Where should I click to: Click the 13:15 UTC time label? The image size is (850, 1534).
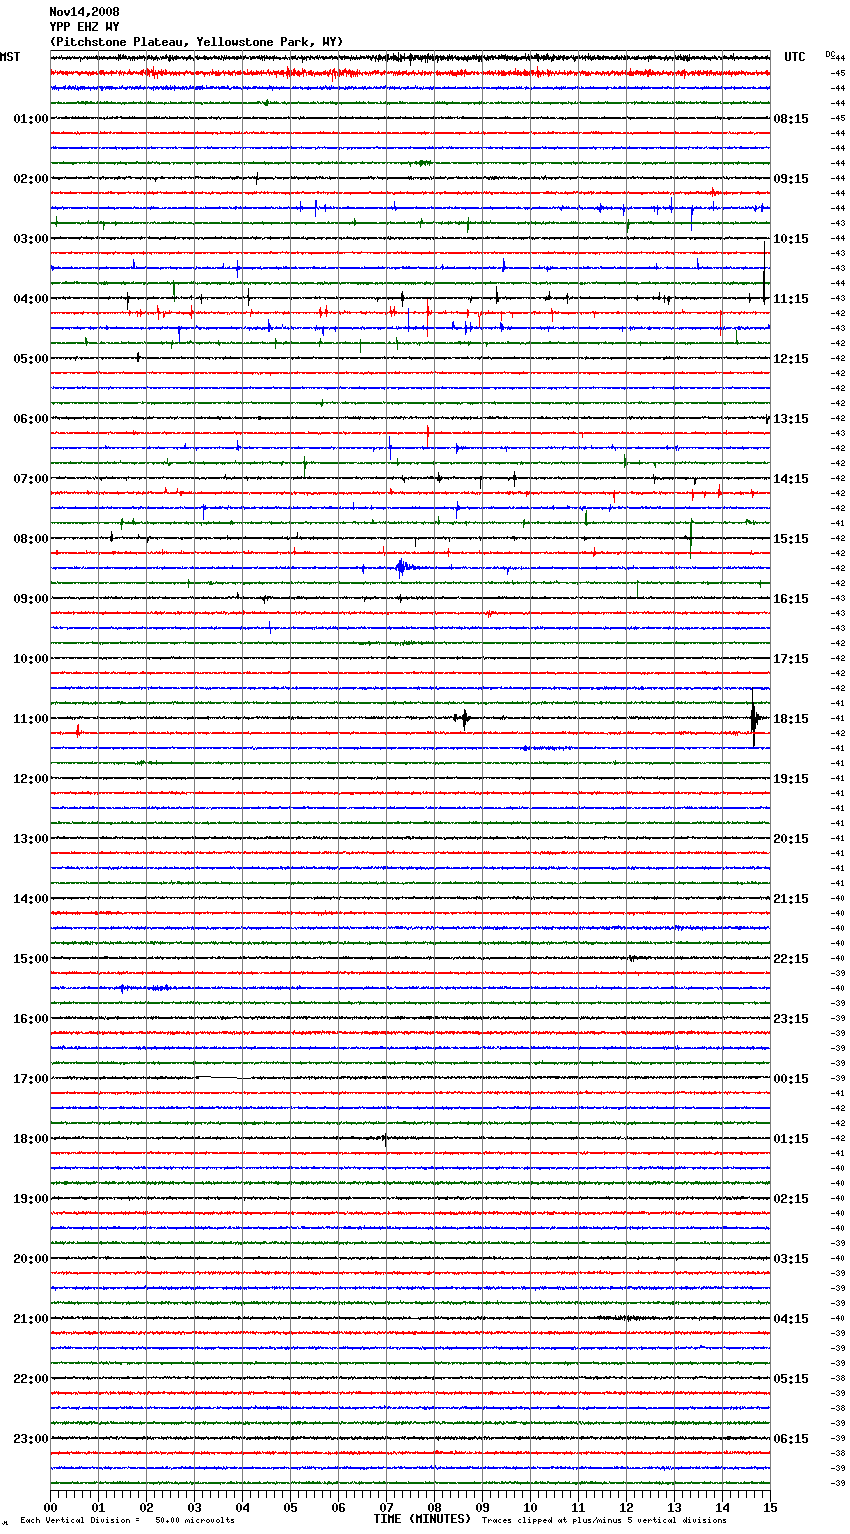(x=791, y=419)
